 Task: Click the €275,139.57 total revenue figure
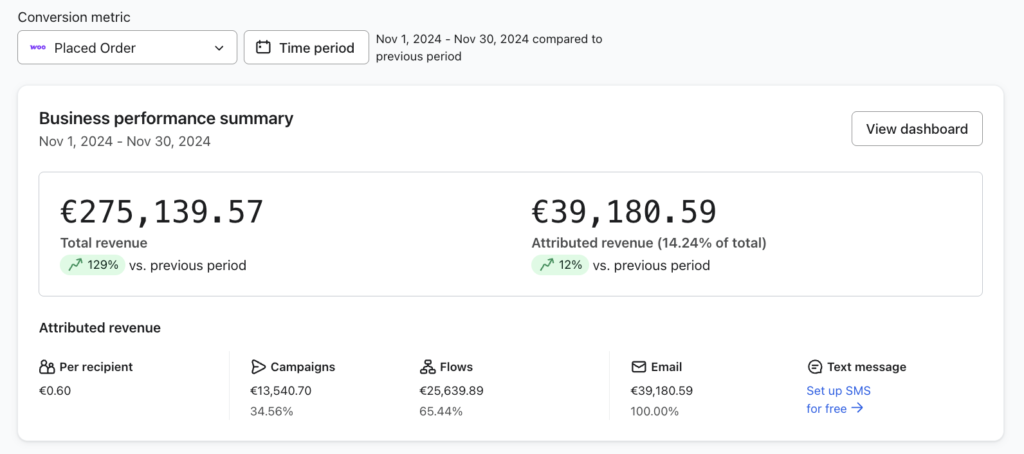click(x=162, y=212)
